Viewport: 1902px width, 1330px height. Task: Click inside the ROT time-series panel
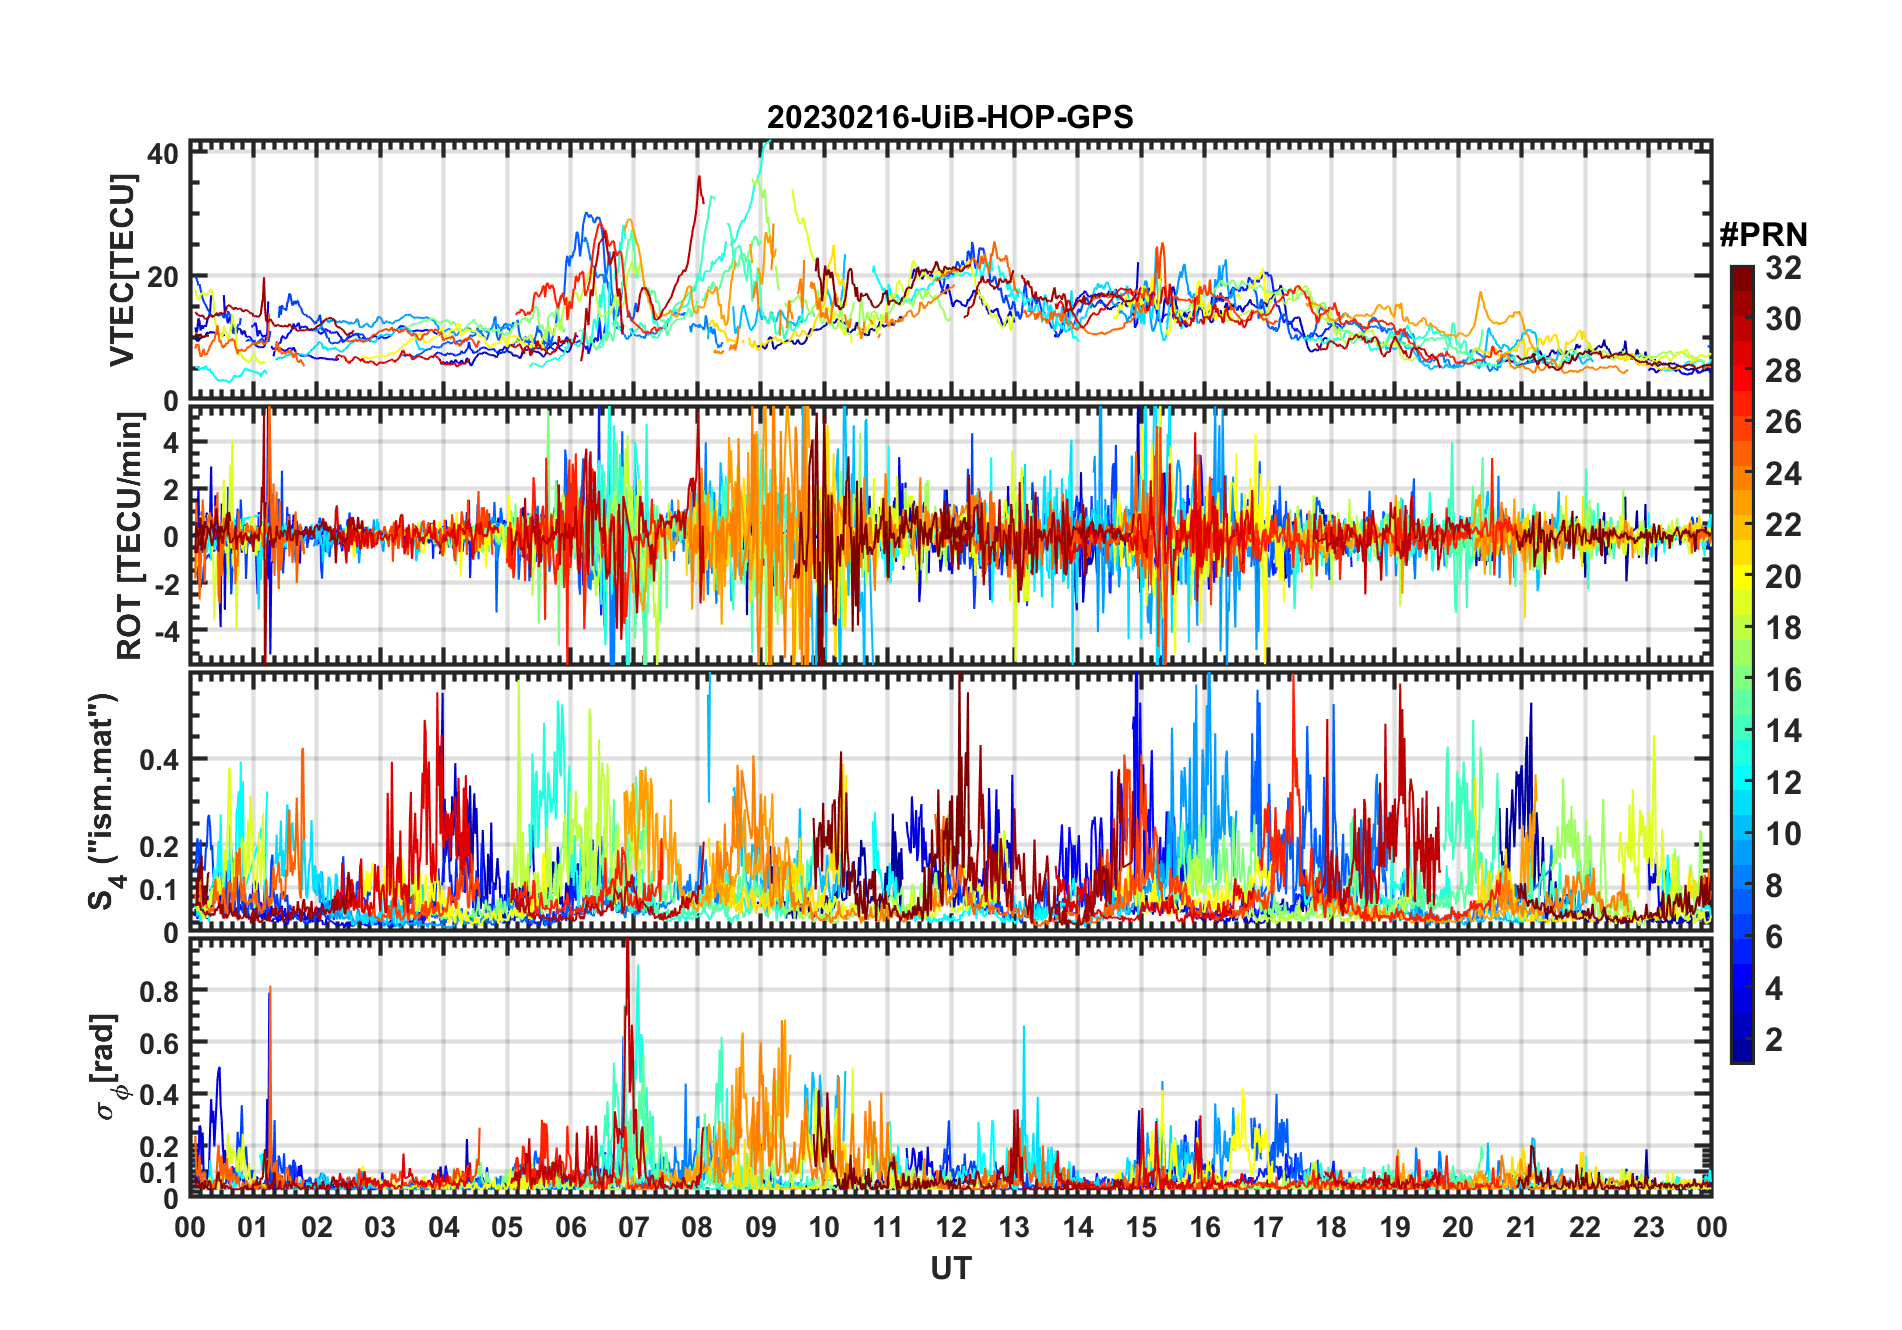950,535
